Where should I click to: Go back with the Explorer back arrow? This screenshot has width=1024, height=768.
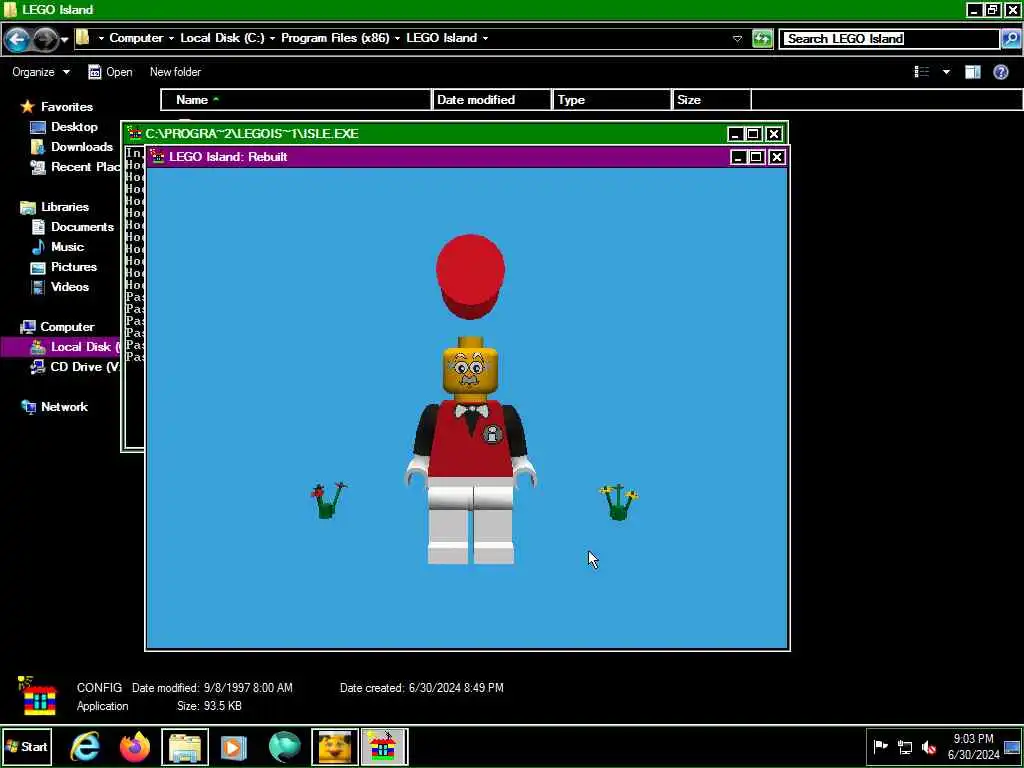[18, 40]
